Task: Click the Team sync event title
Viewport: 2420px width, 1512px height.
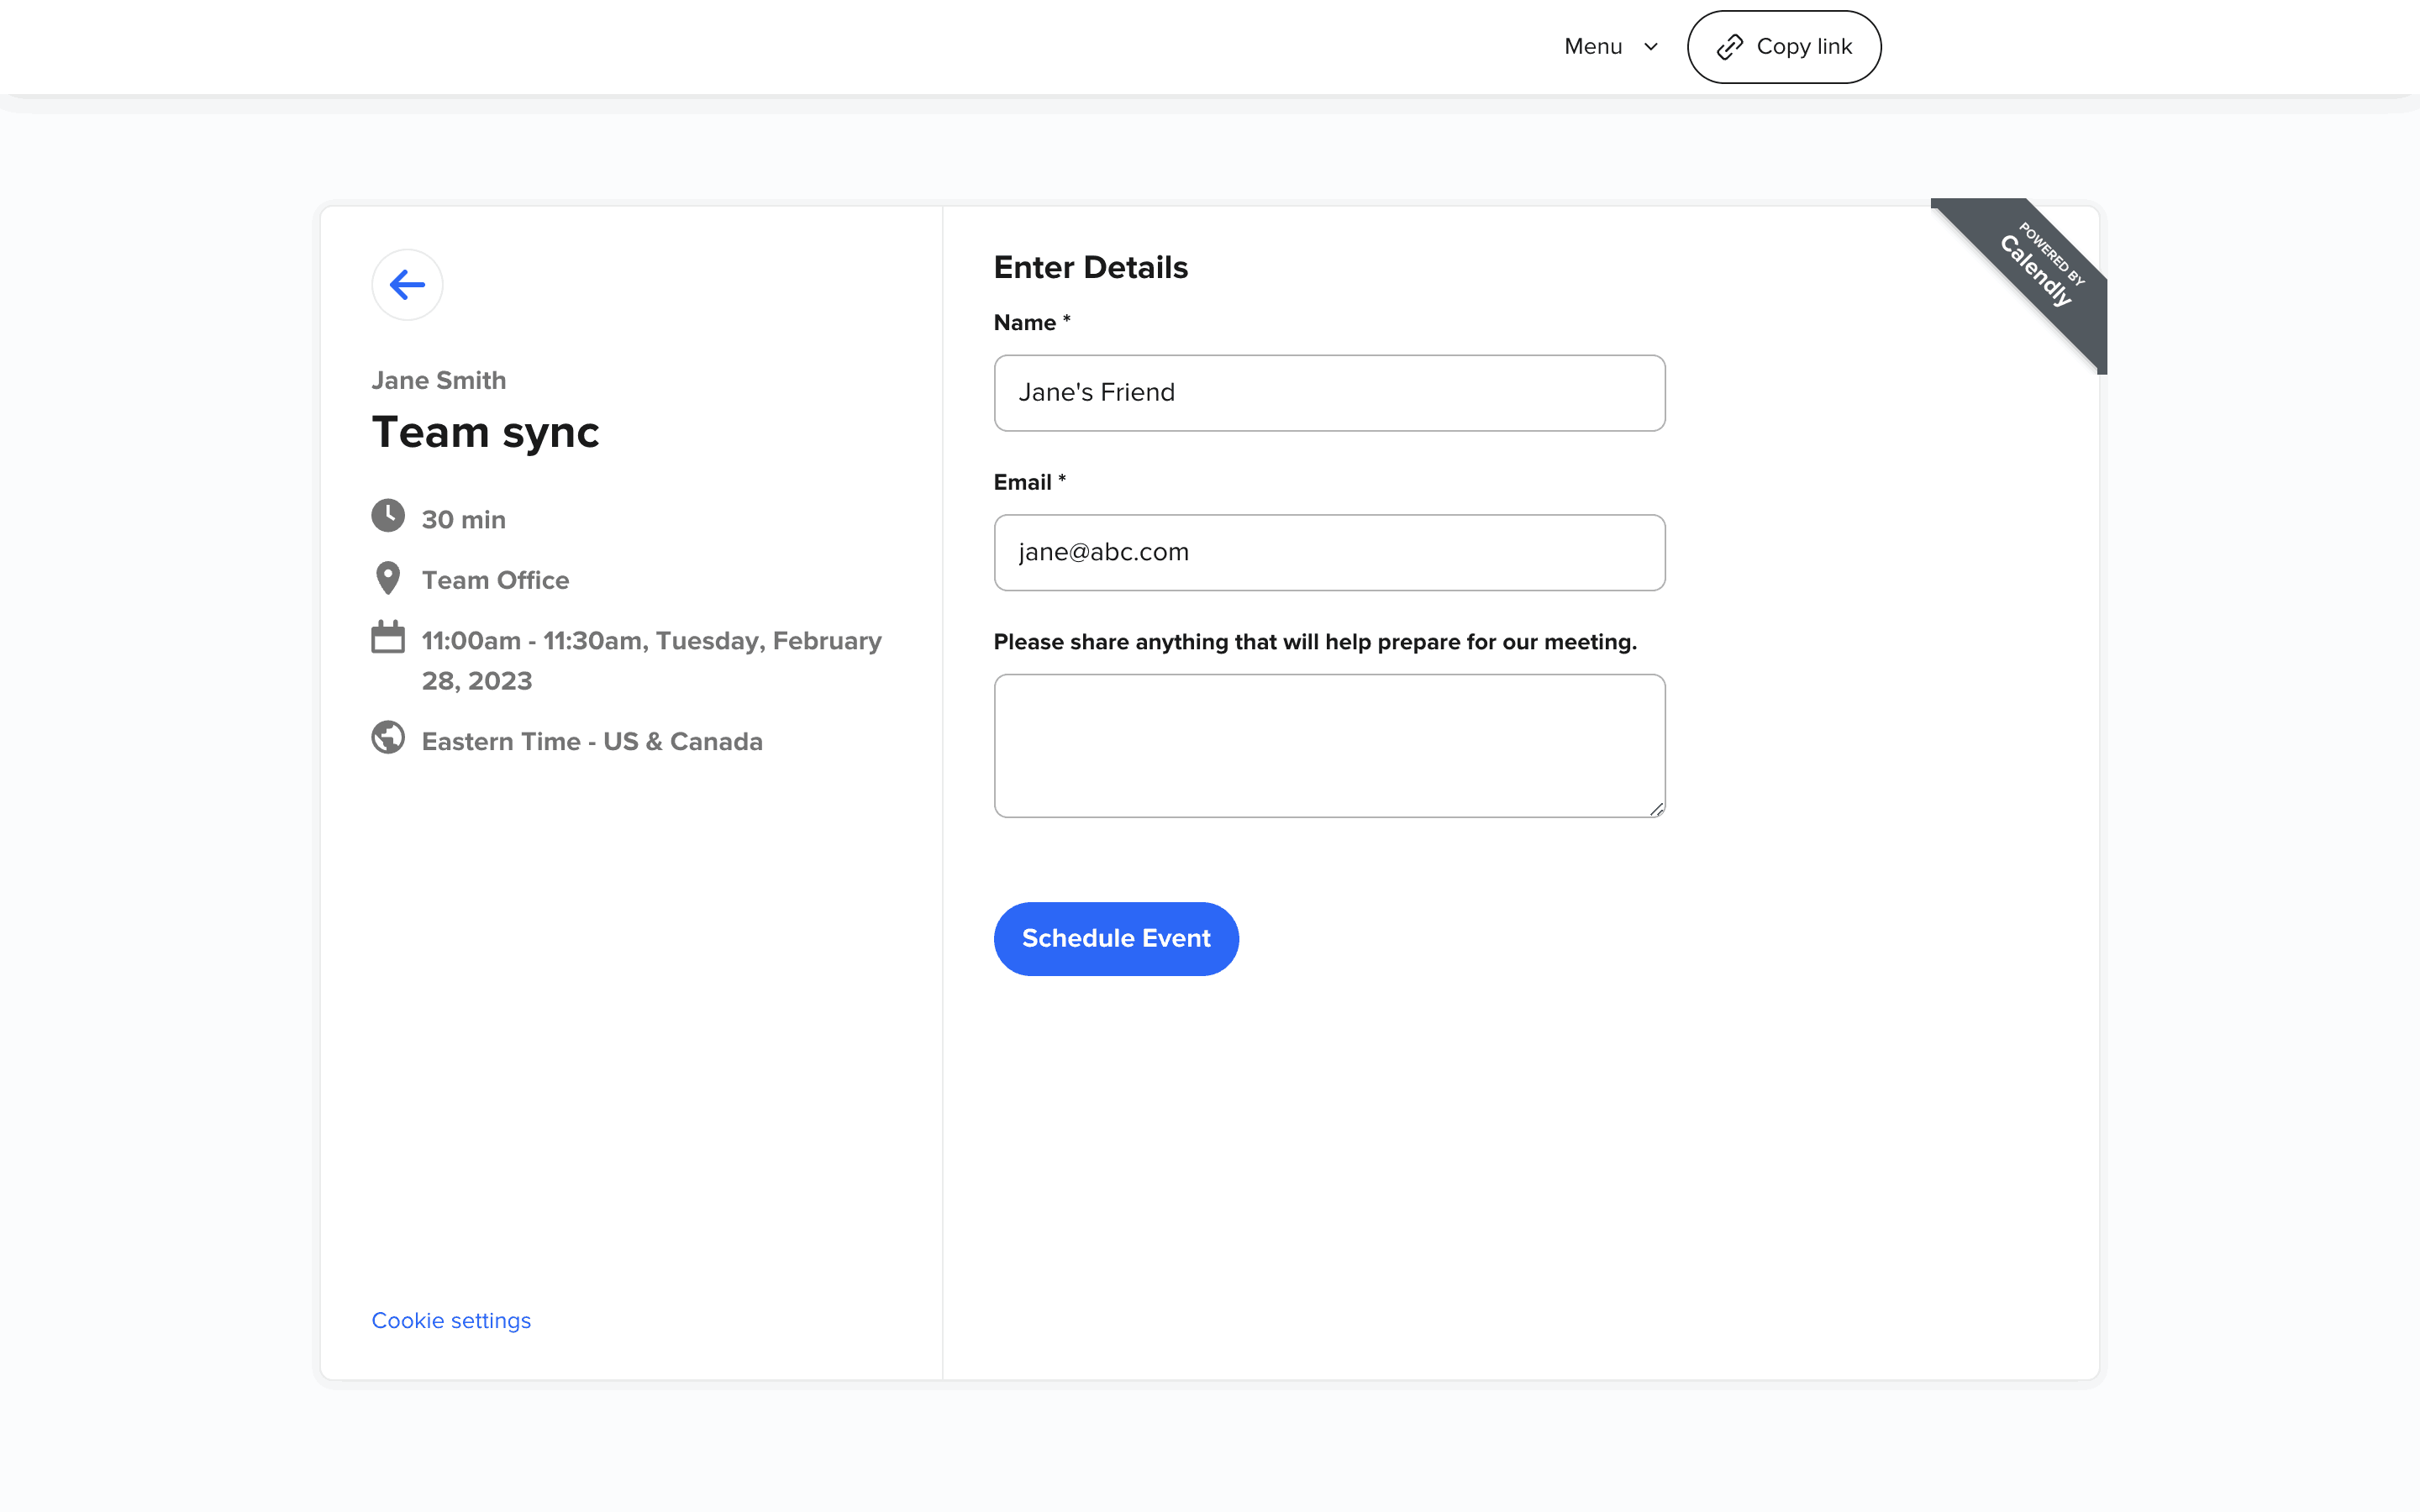Action: (x=485, y=432)
